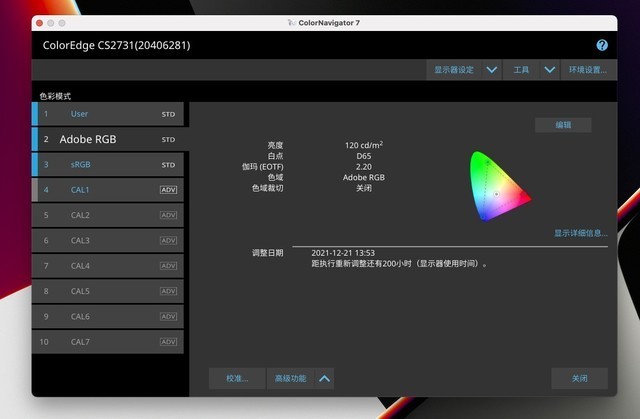Click the 编辑 edit button

click(x=563, y=125)
